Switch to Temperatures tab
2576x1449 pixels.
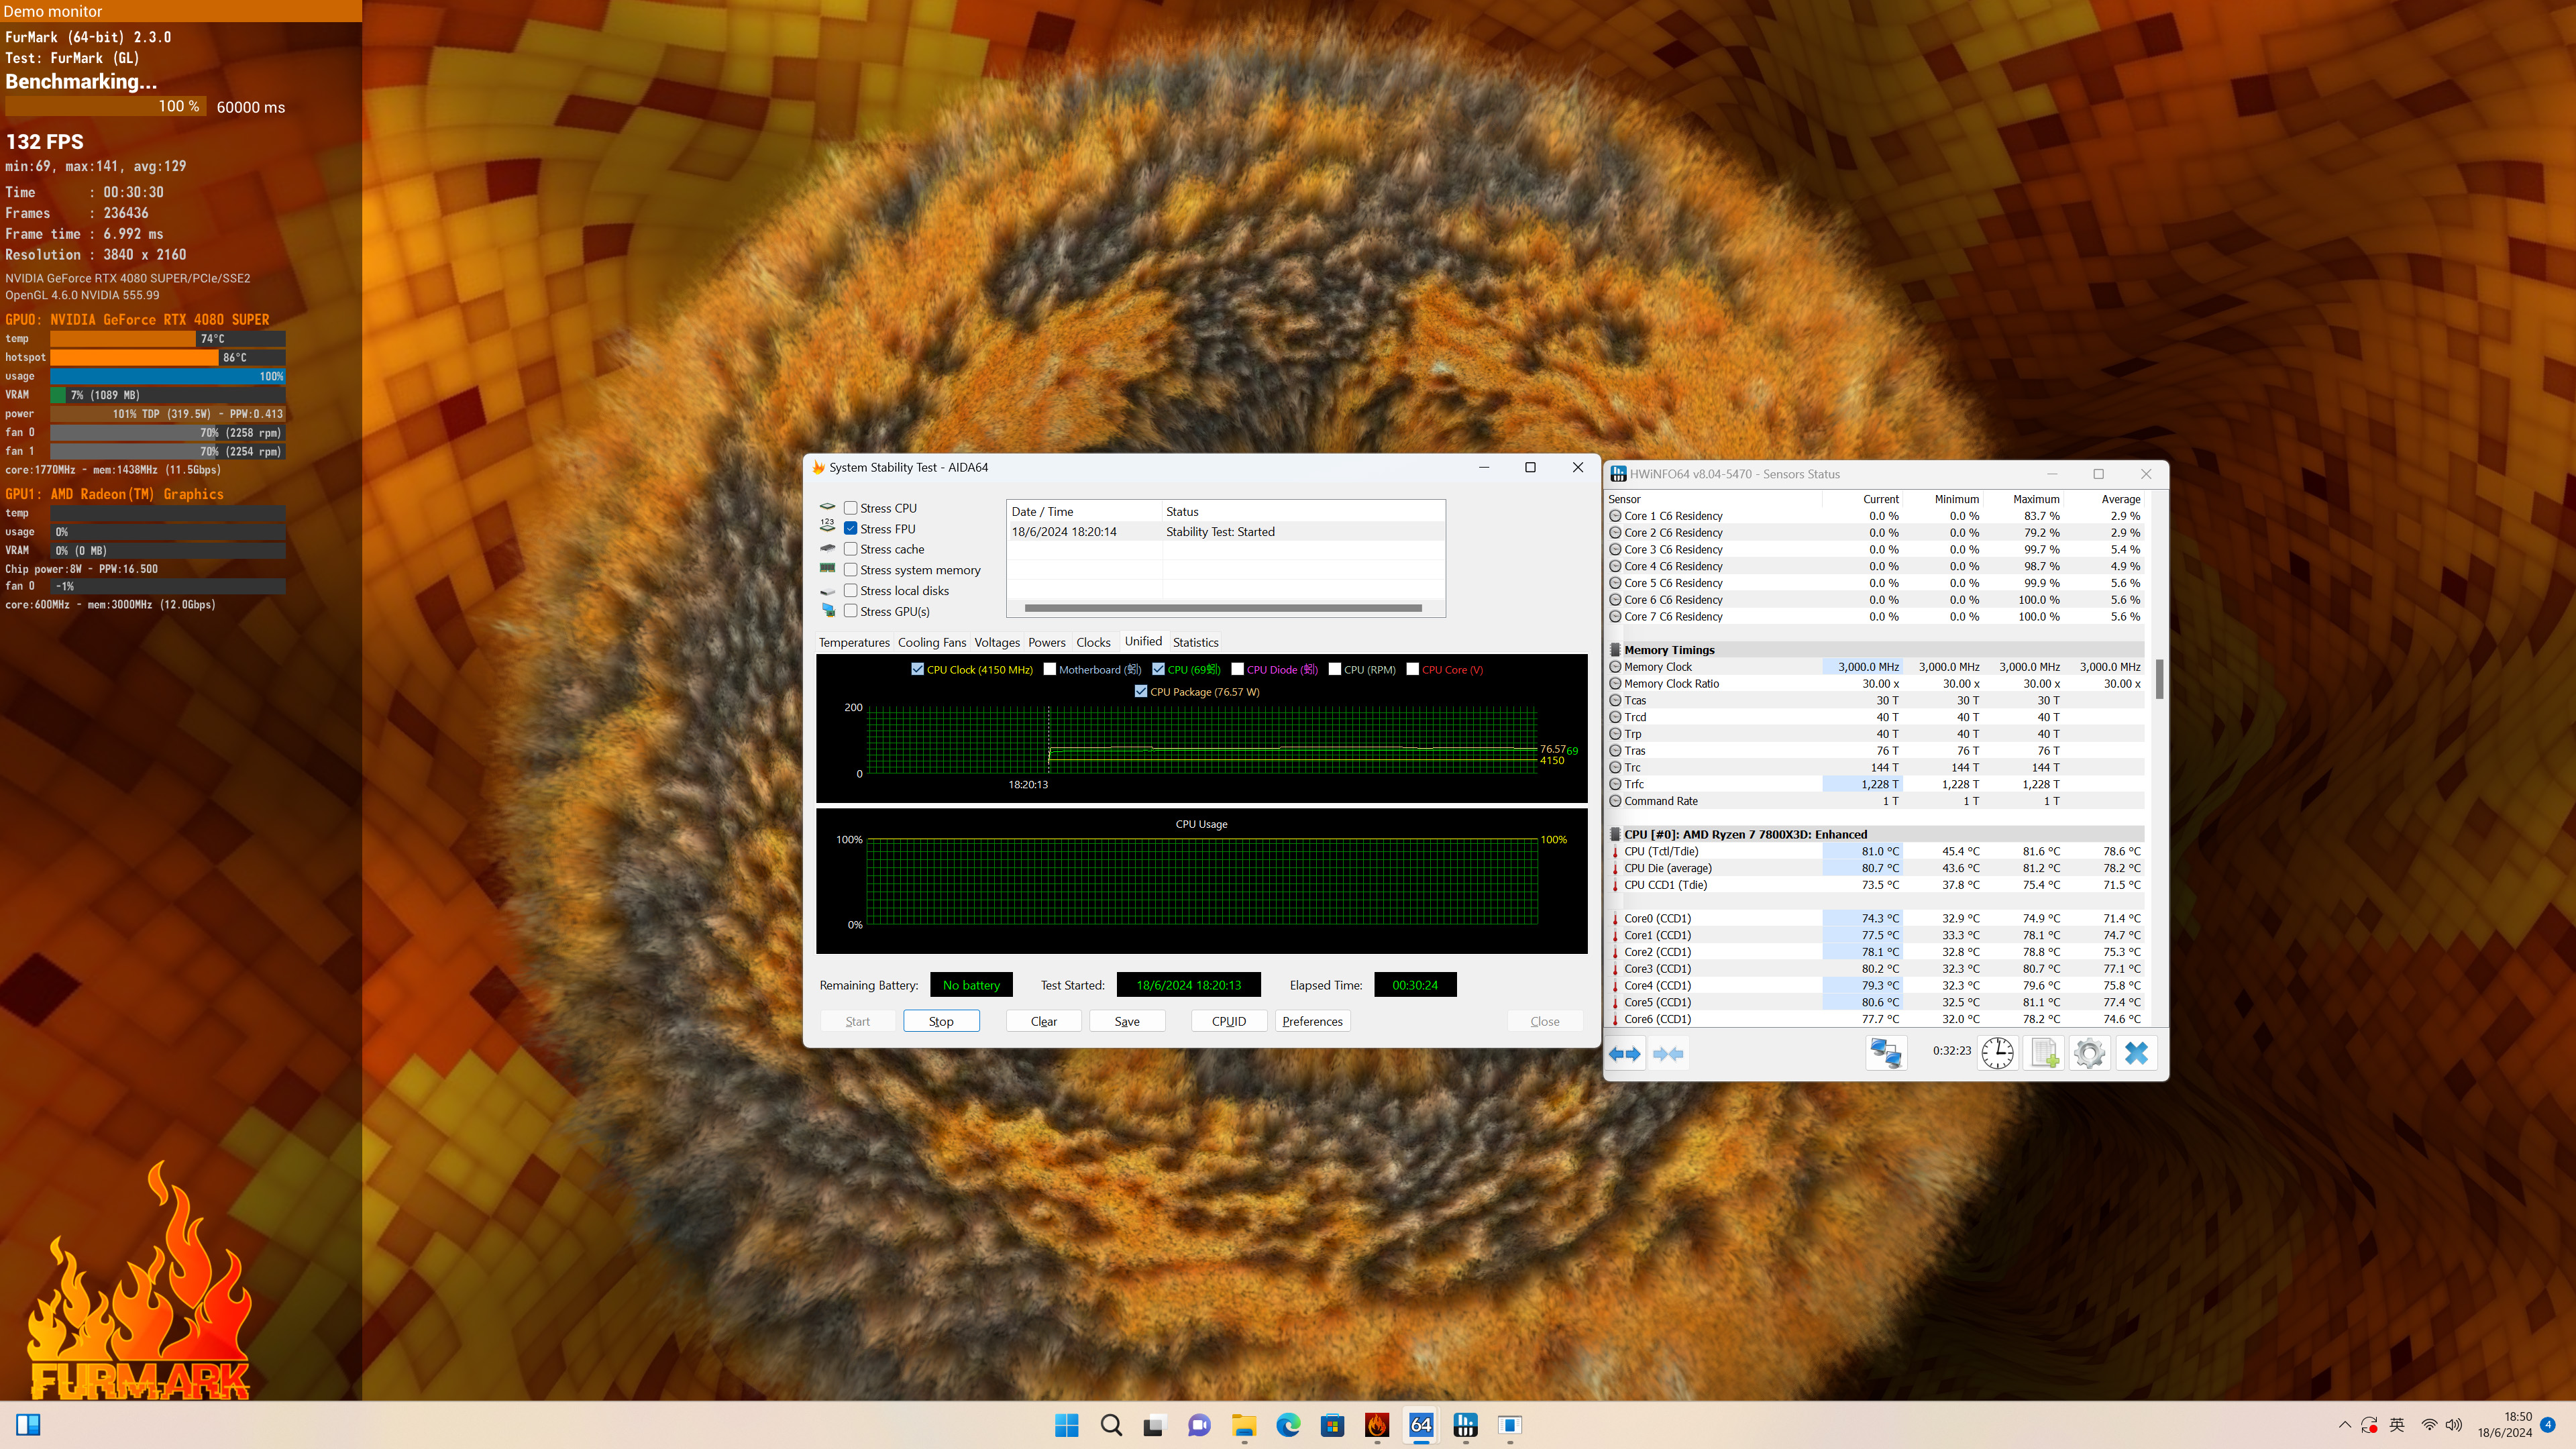click(x=854, y=642)
